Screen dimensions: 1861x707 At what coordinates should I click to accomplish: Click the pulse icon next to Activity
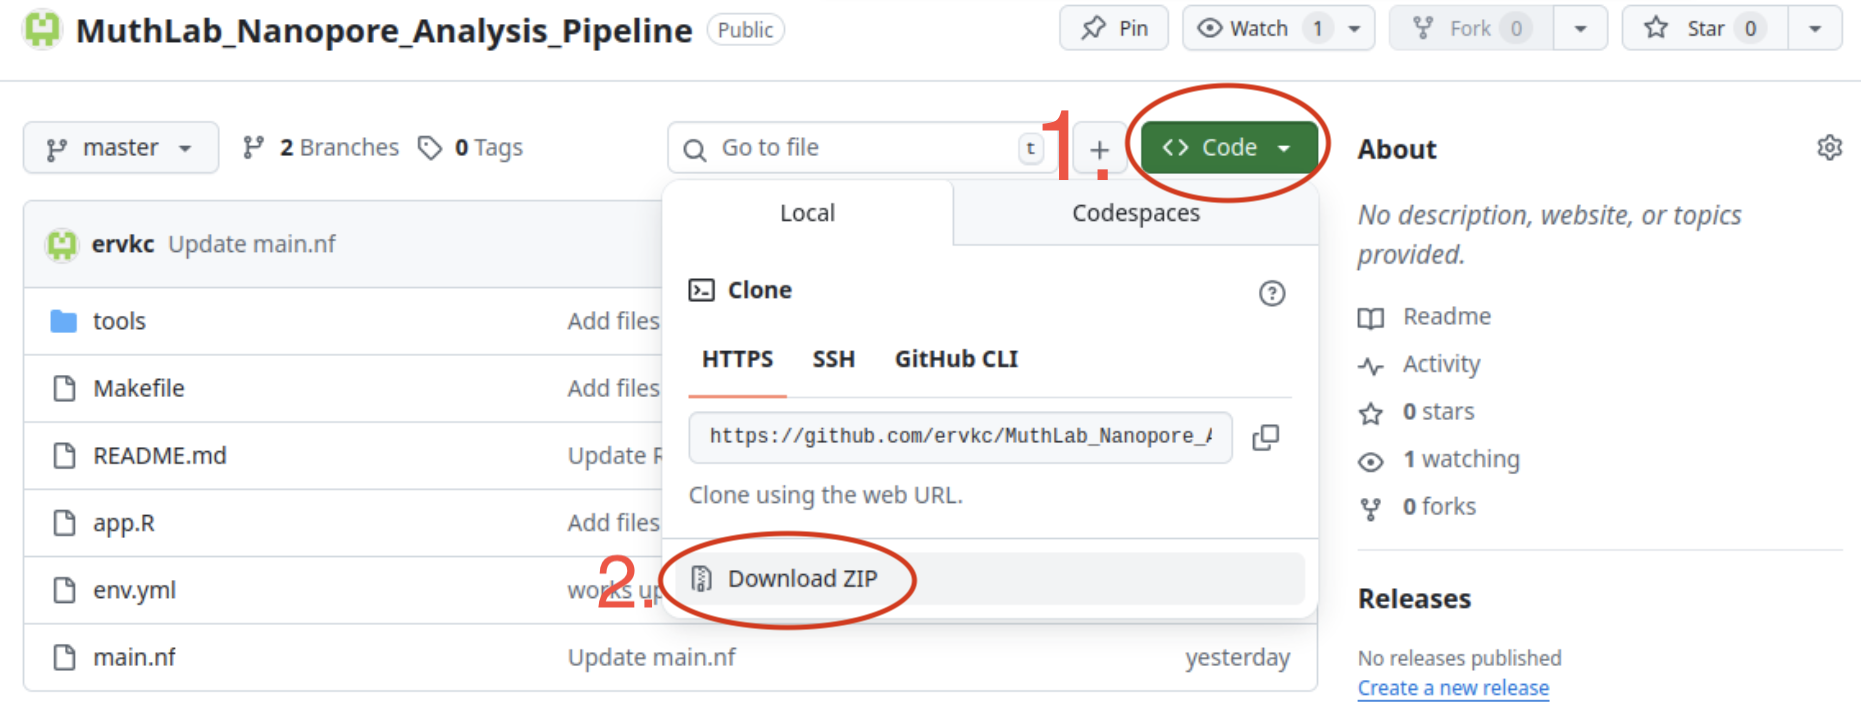1371,366
